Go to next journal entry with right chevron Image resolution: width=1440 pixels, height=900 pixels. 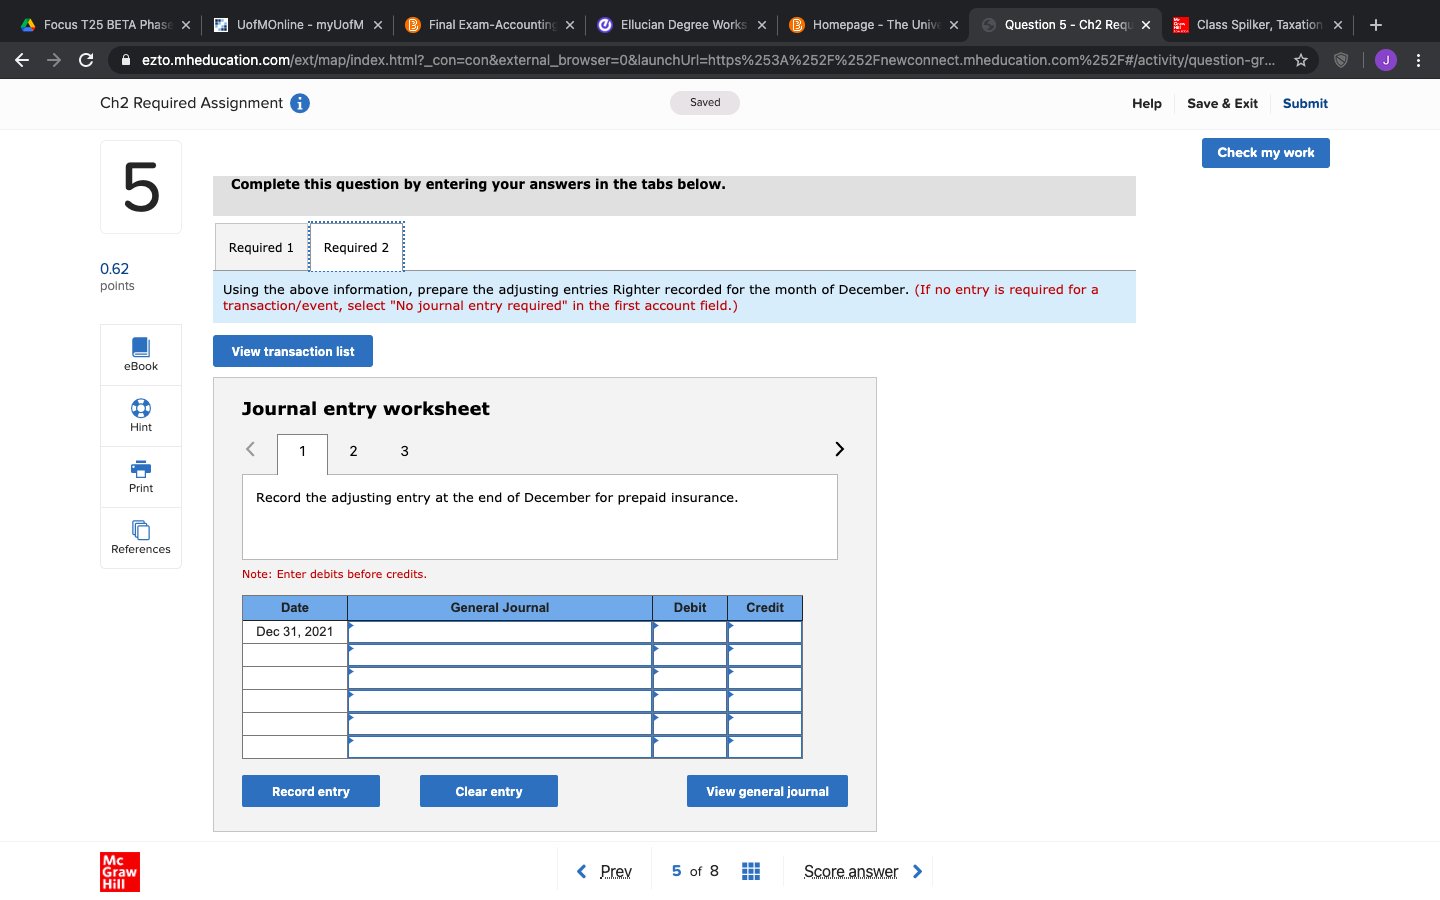point(839,449)
